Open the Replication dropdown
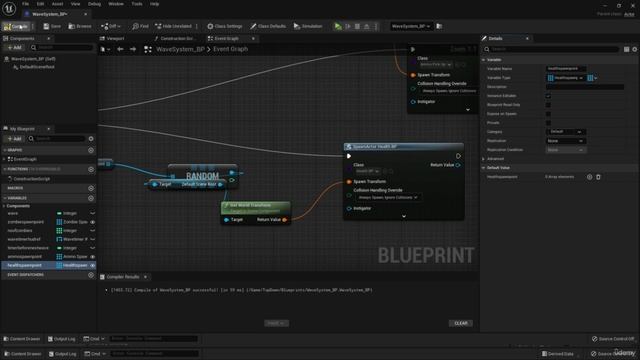Screen dimensions: 640x360 (565, 141)
